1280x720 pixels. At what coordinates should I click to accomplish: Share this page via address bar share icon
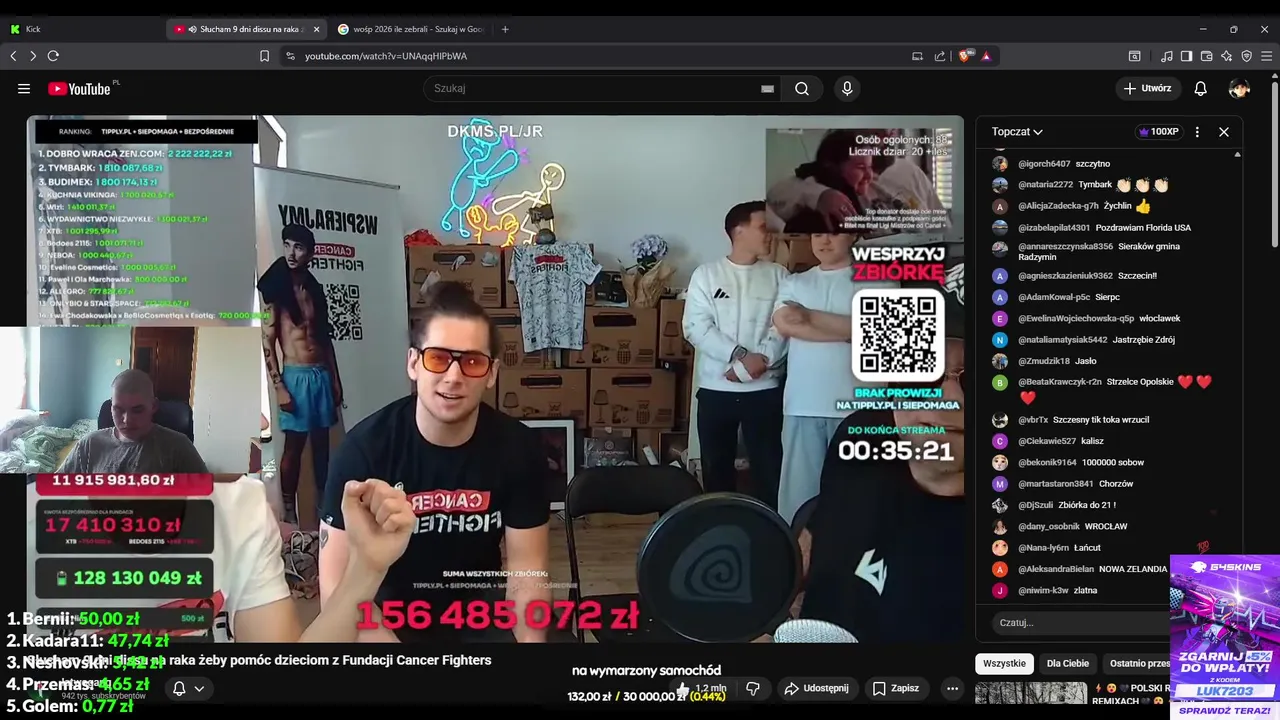[940, 56]
